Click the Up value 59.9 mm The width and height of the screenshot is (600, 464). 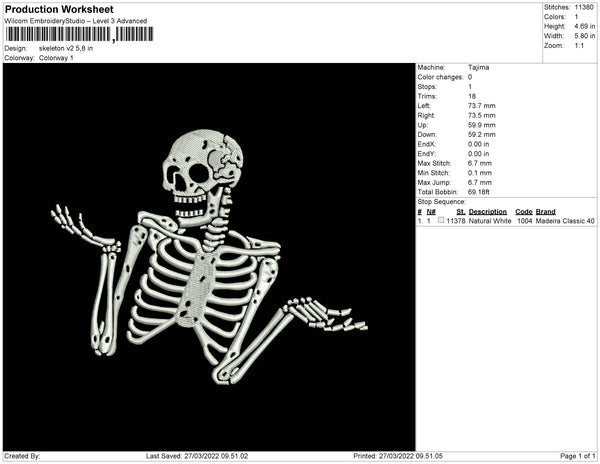[x=481, y=125]
